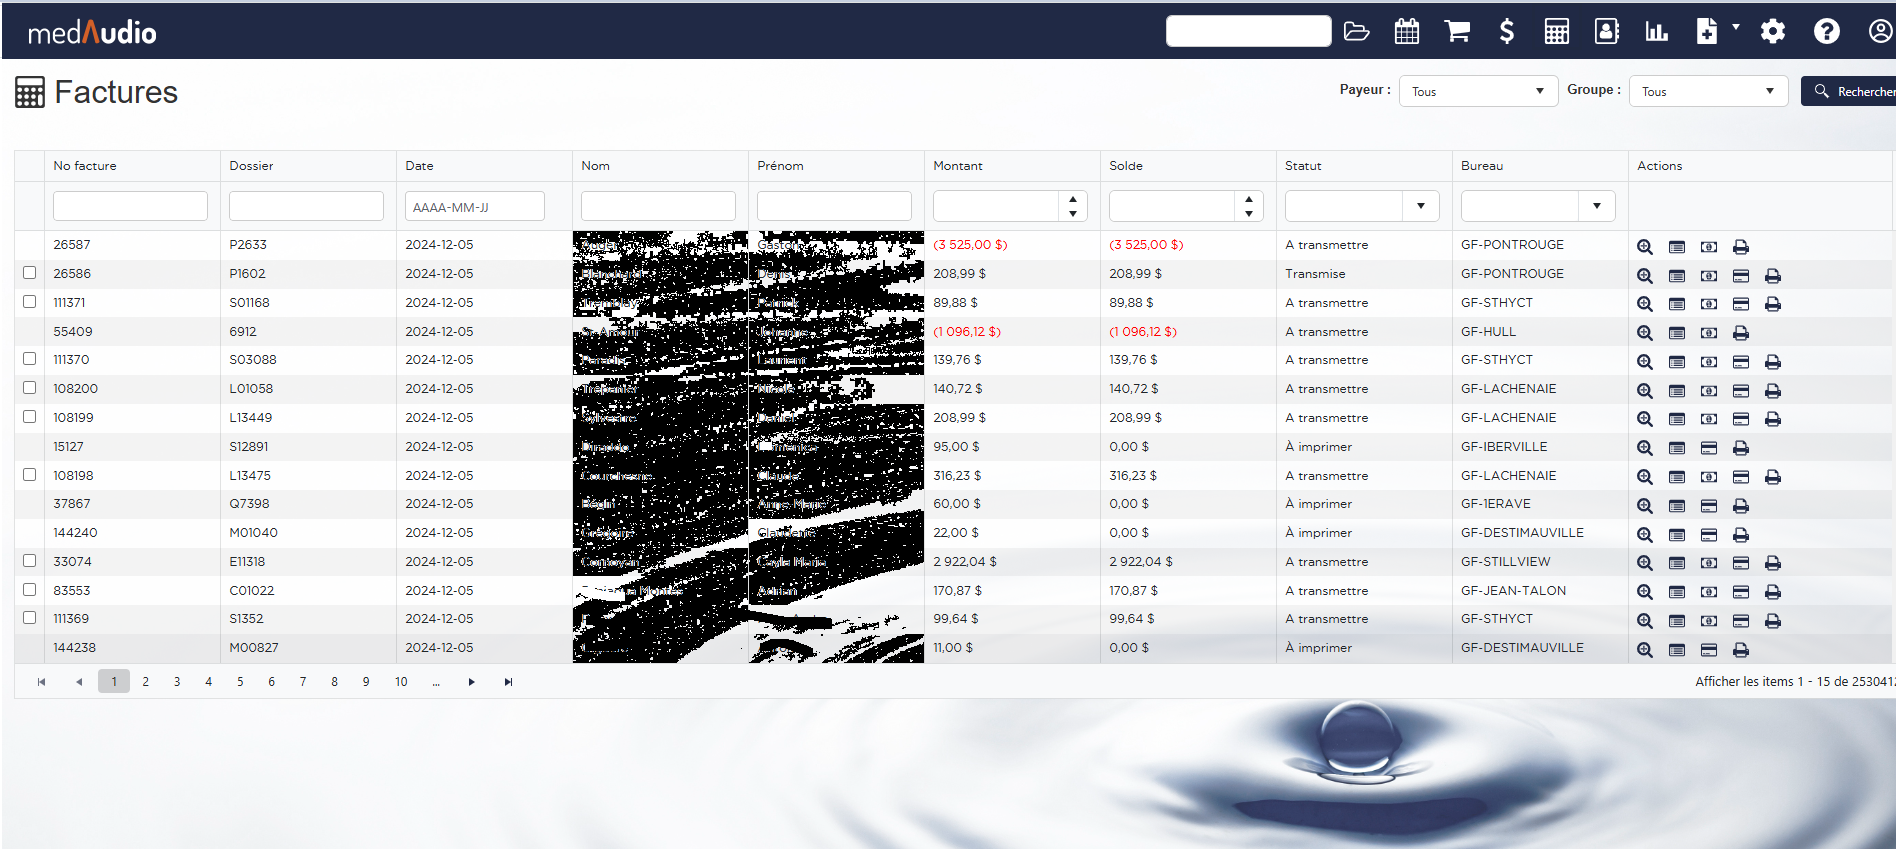Sort by the Montant column header
1896x849 pixels.
tap(958, 166)
